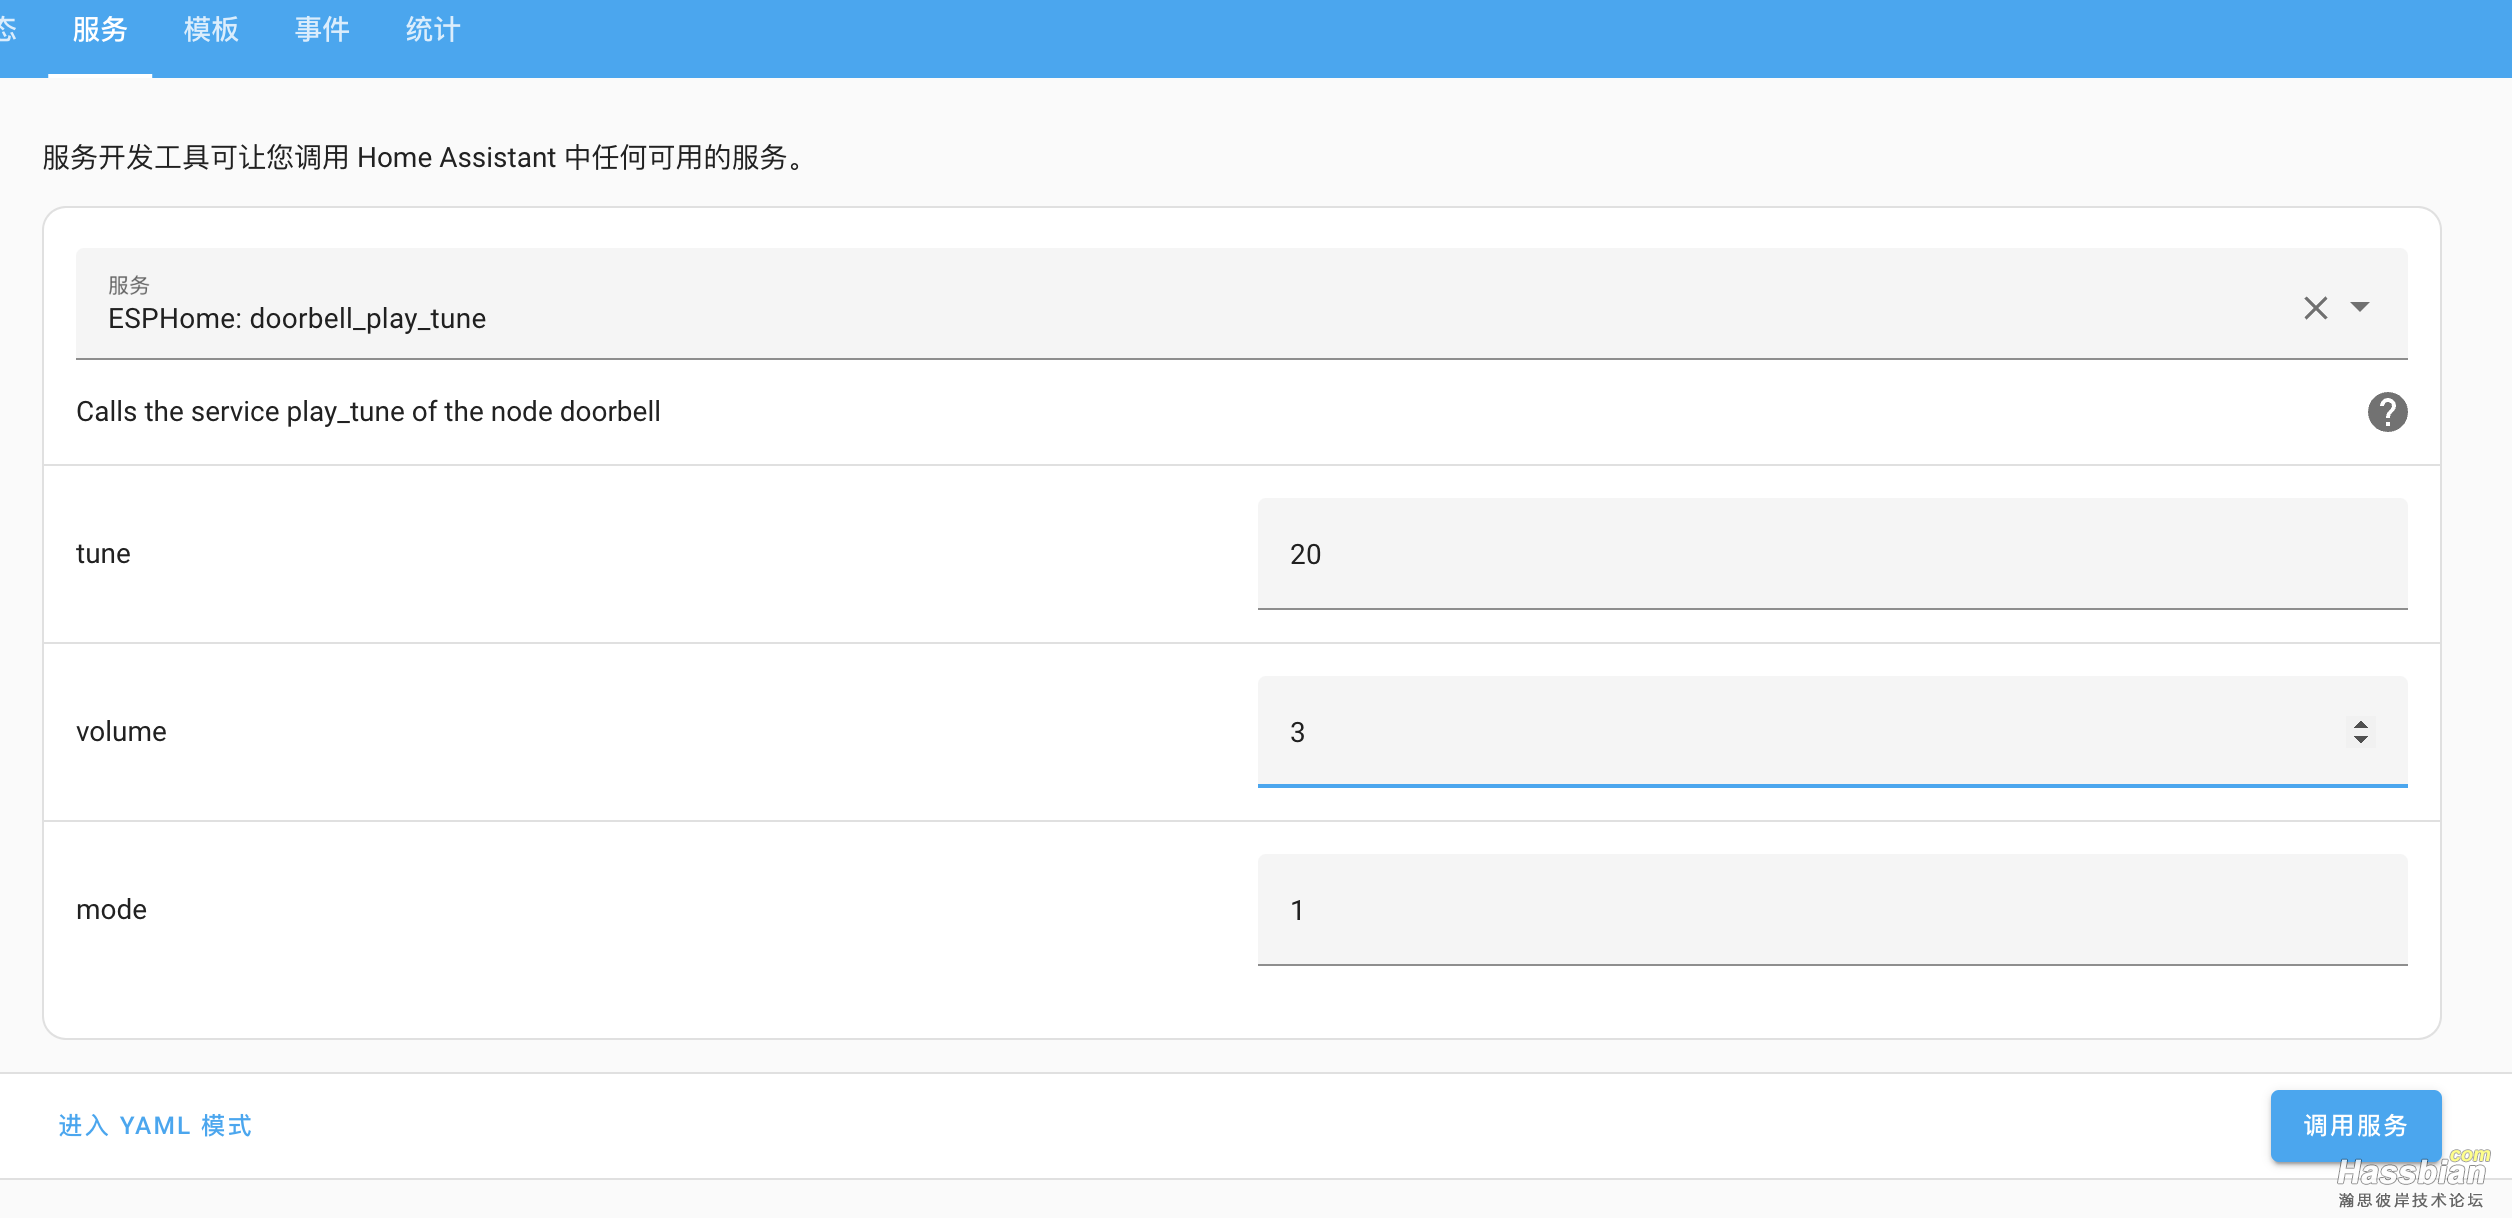Image resolution: width=2512 pixels, height=1218 pixels.
Task: Click the 'tune' field label
Action: pos(103,554)
